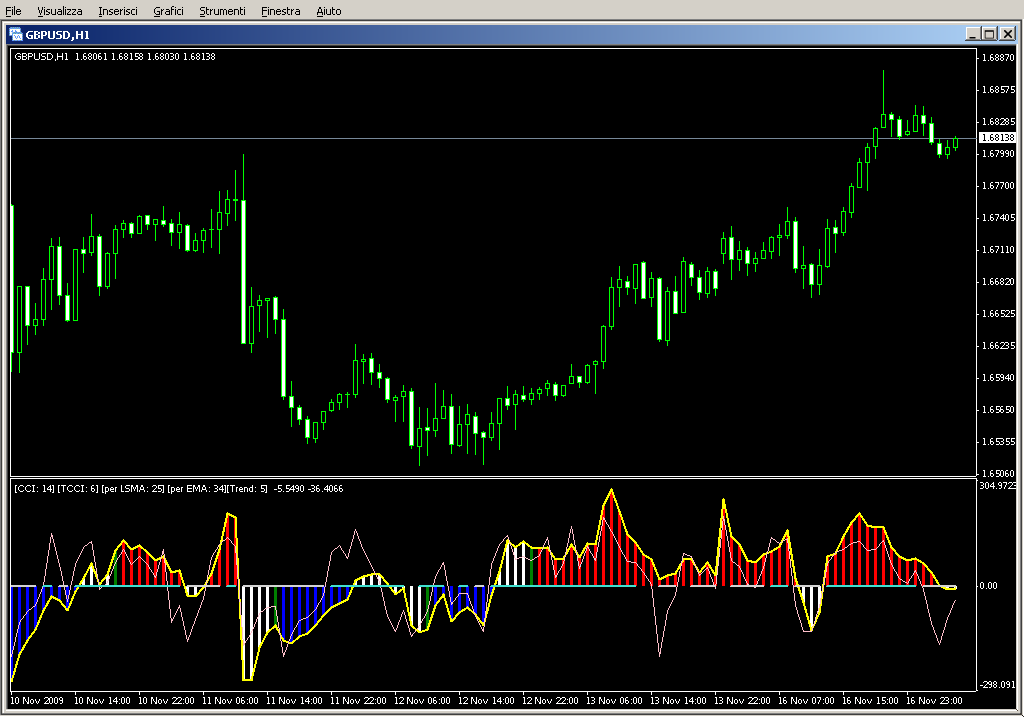Click the 16 Nov 23:00 time label
The width and height of the screenshot is (1024, 717).
(934, 701)
